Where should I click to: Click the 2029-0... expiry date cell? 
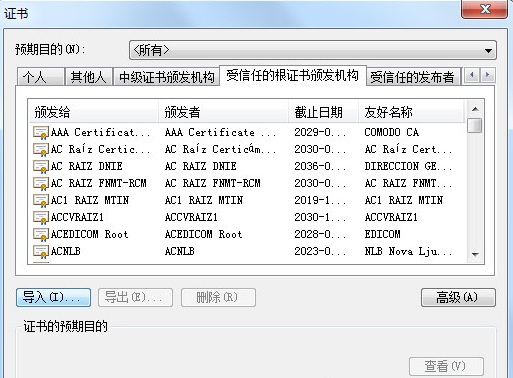(320, 133)
